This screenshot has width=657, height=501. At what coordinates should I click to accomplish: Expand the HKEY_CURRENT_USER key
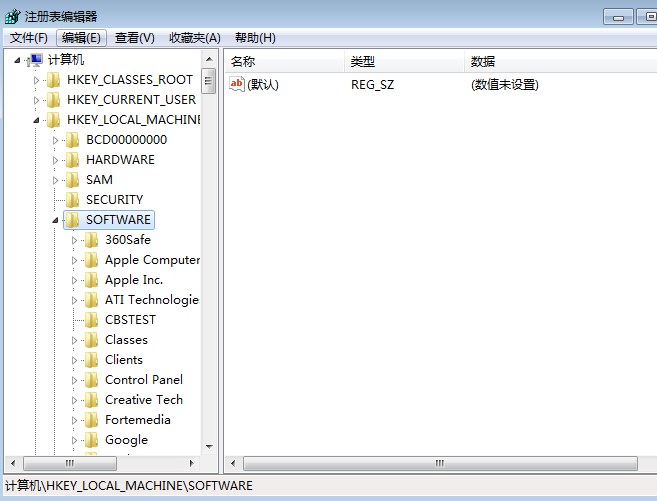[36, 100]
